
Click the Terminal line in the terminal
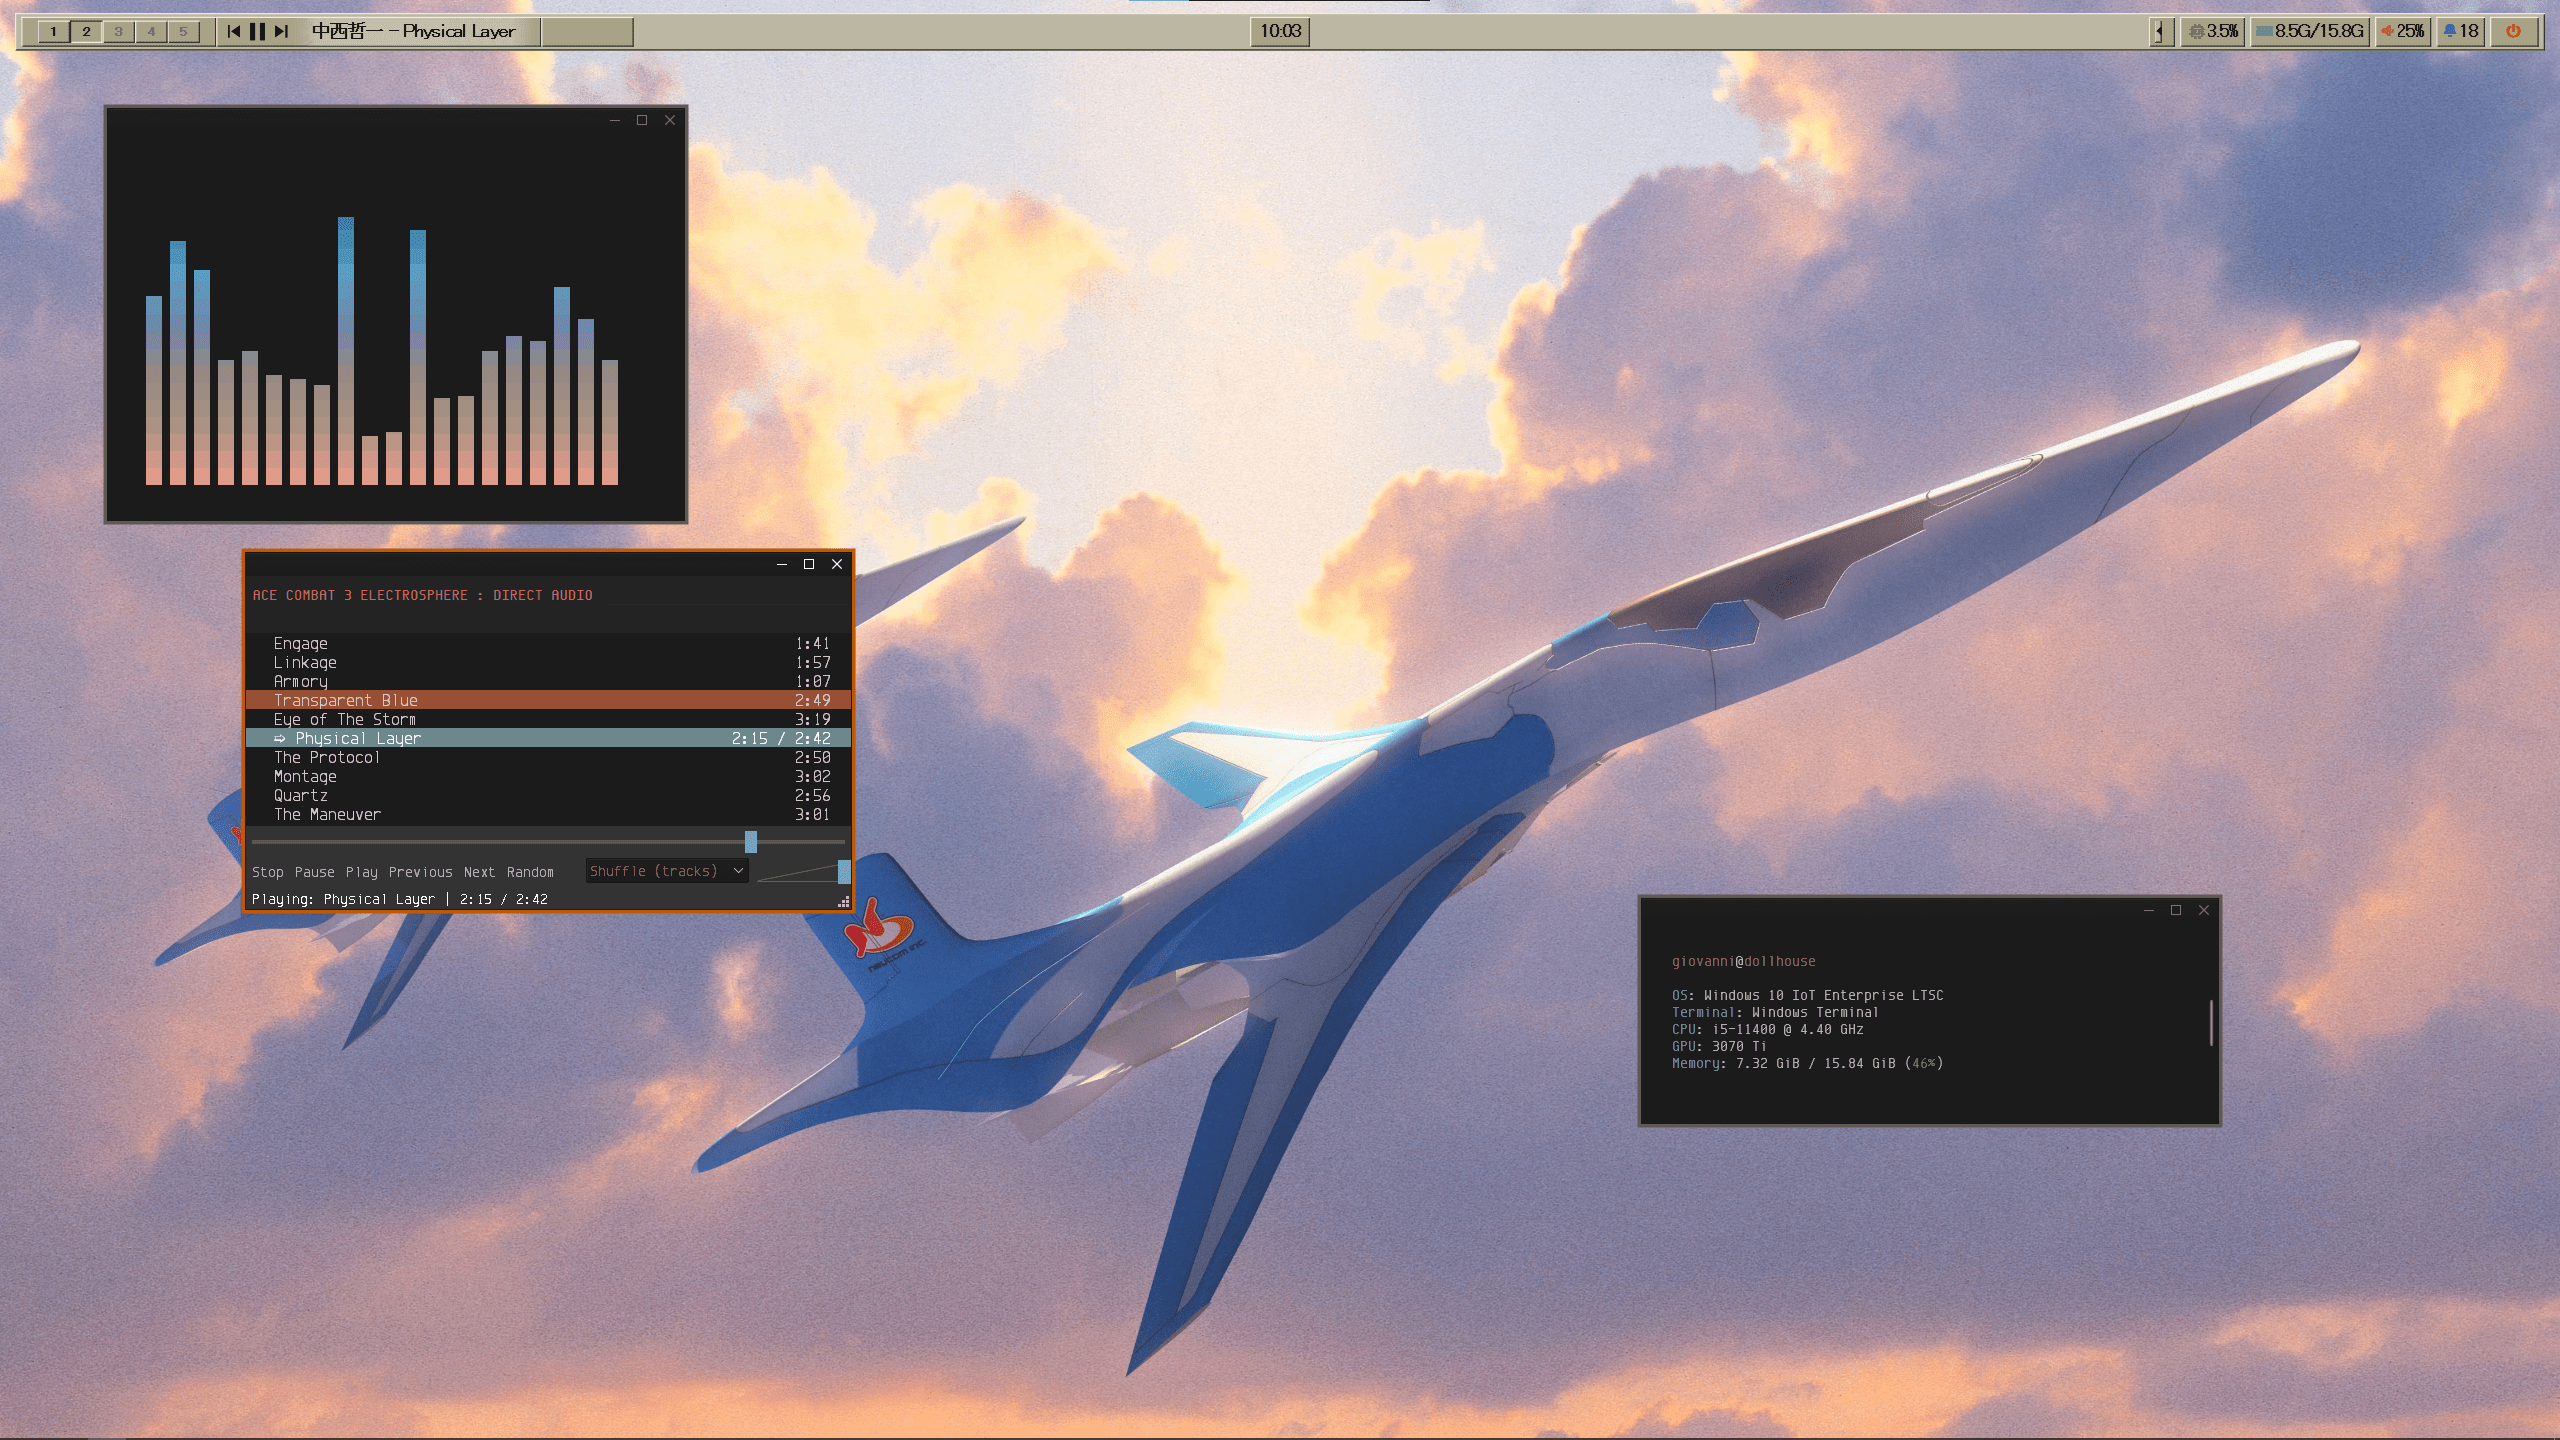click(1775, 1012)
